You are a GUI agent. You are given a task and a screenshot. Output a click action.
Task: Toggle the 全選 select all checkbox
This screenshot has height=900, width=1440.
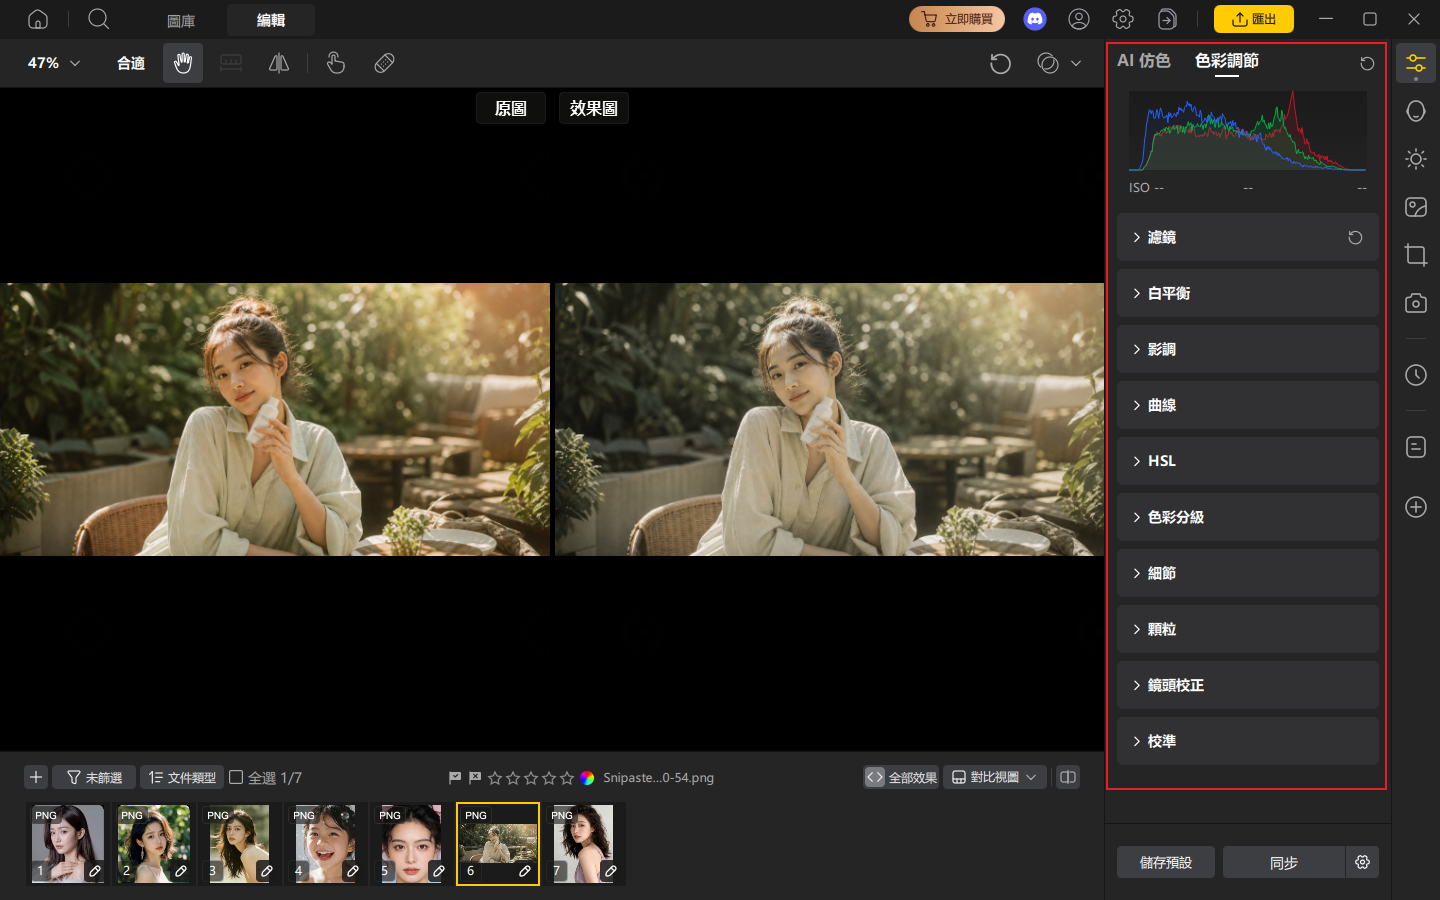tap(236, 777)
